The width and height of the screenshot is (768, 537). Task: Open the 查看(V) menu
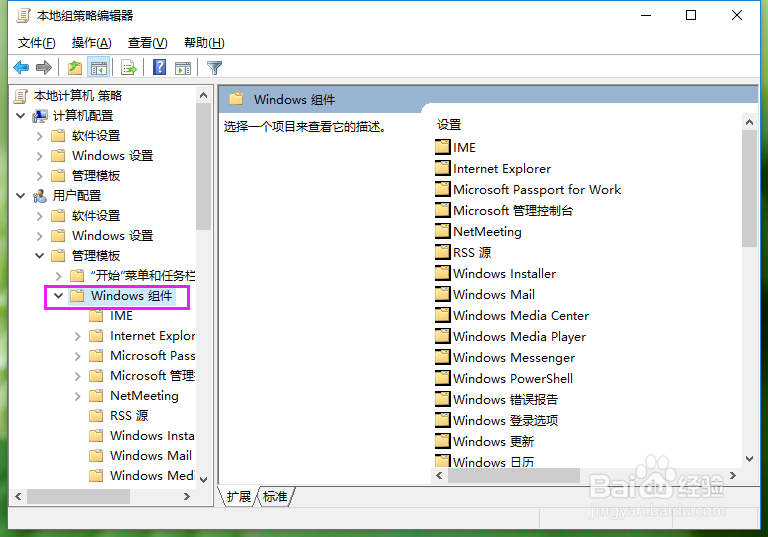point(147,43)
